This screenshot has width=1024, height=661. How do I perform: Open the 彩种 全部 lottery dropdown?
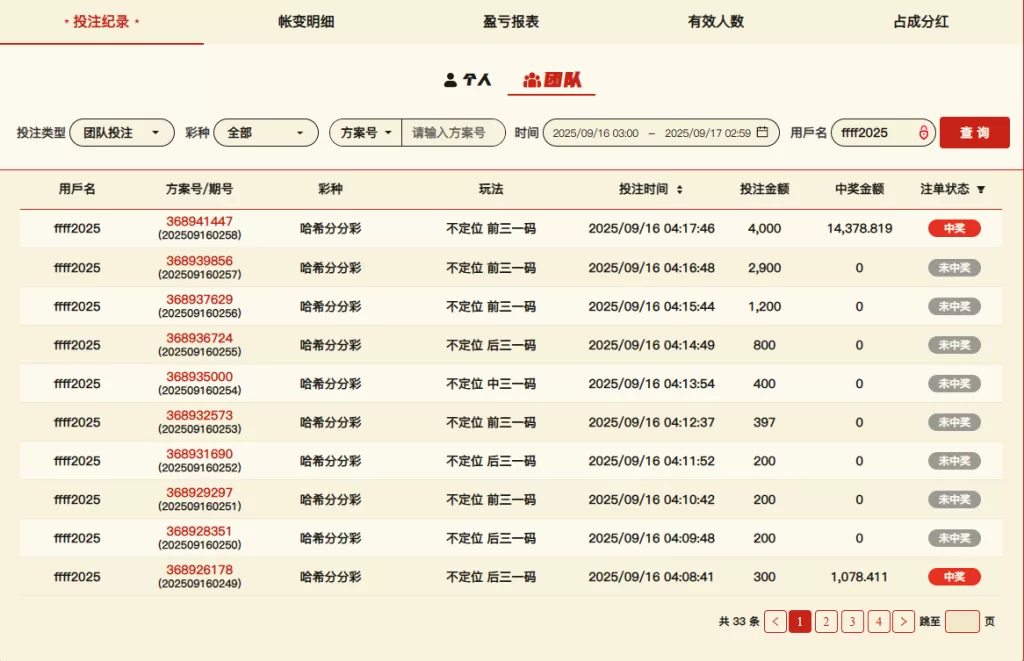click(x=265, y=133)
